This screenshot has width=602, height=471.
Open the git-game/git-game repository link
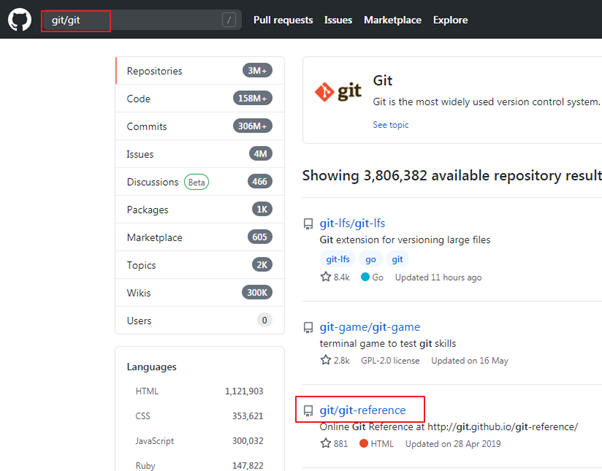point(370,327)
